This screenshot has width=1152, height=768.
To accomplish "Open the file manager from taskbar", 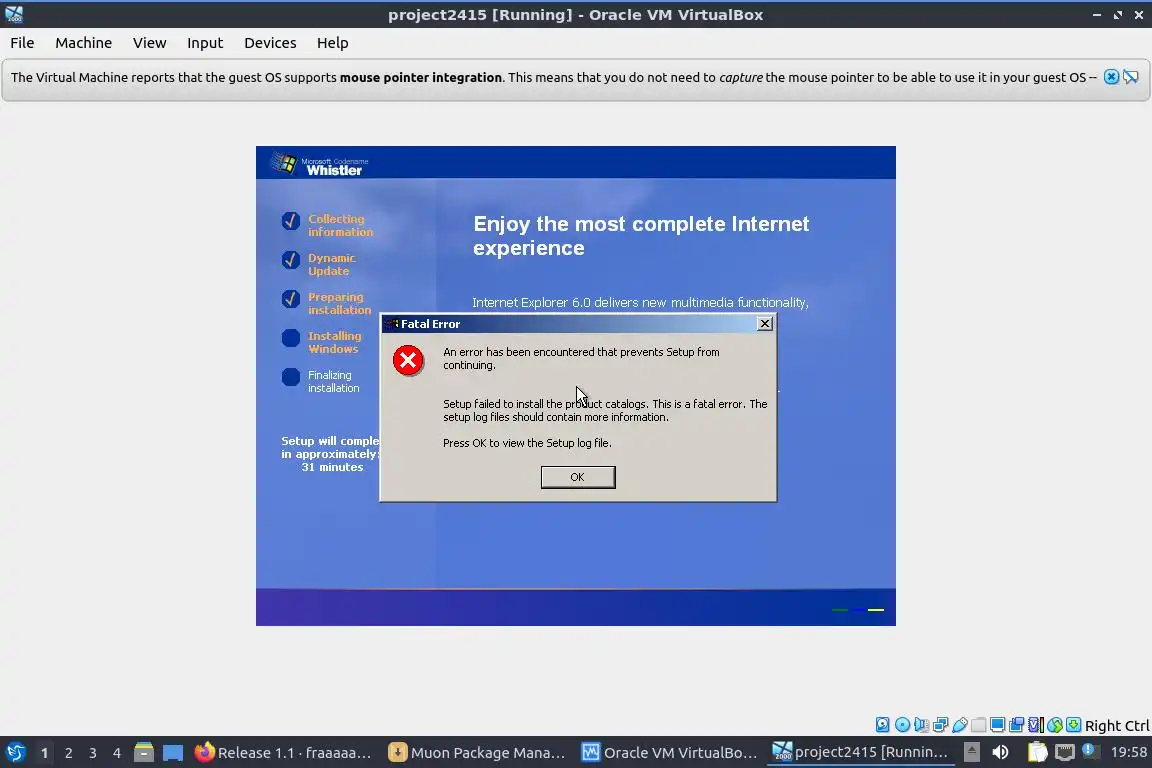I will coord(144,752).
